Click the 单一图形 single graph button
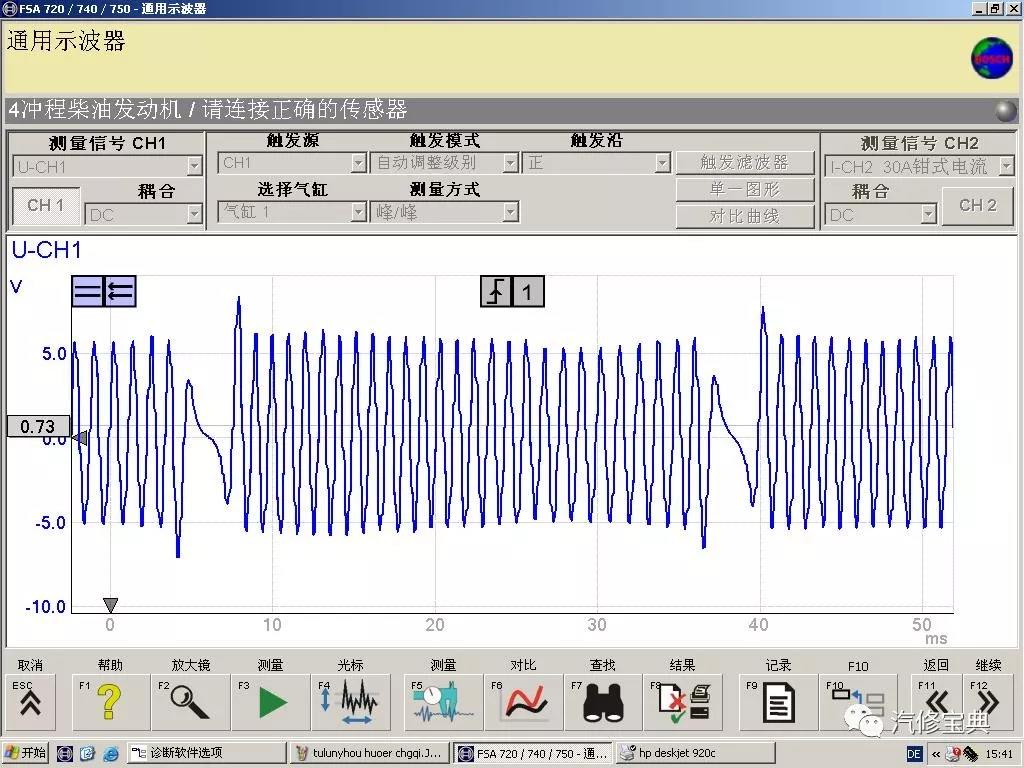The height and width of the screenshot is (768, 1024). pos(744,189)
